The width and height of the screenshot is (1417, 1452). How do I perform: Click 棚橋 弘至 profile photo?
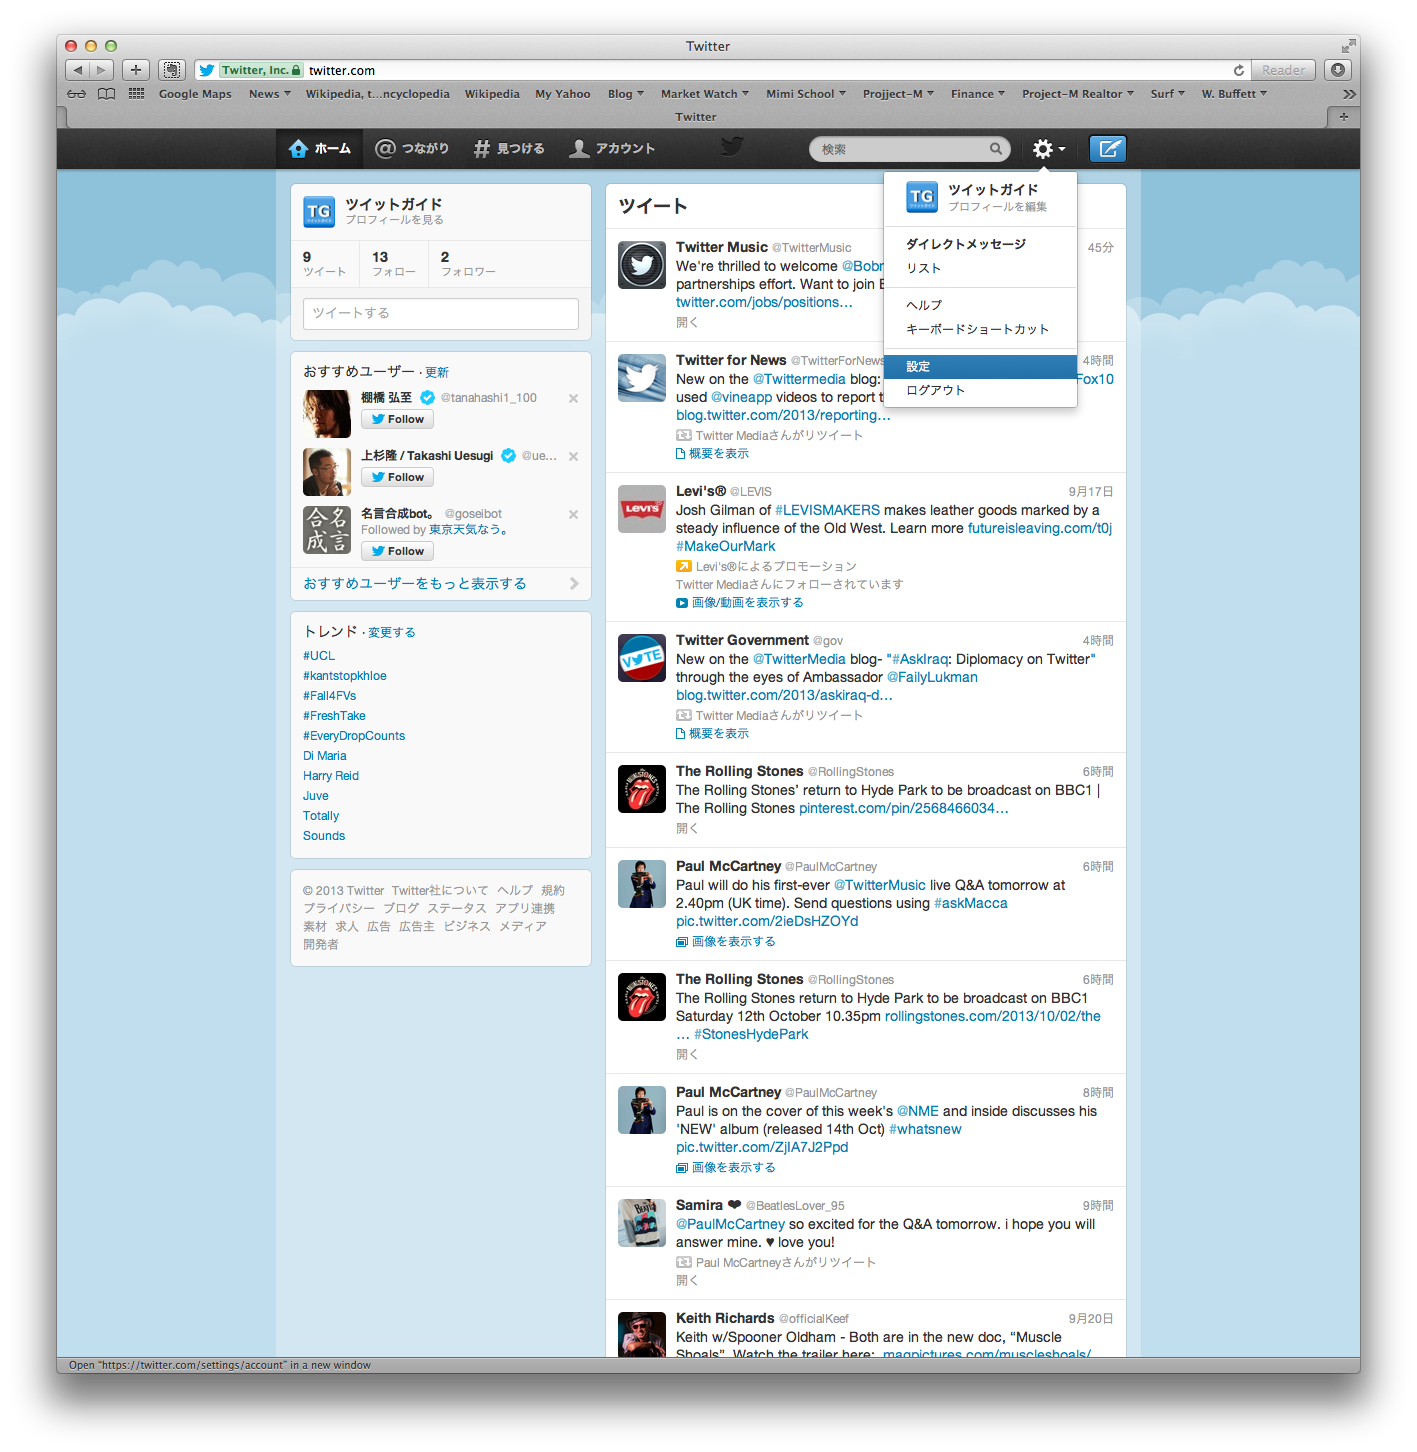(x=327, y=414)
